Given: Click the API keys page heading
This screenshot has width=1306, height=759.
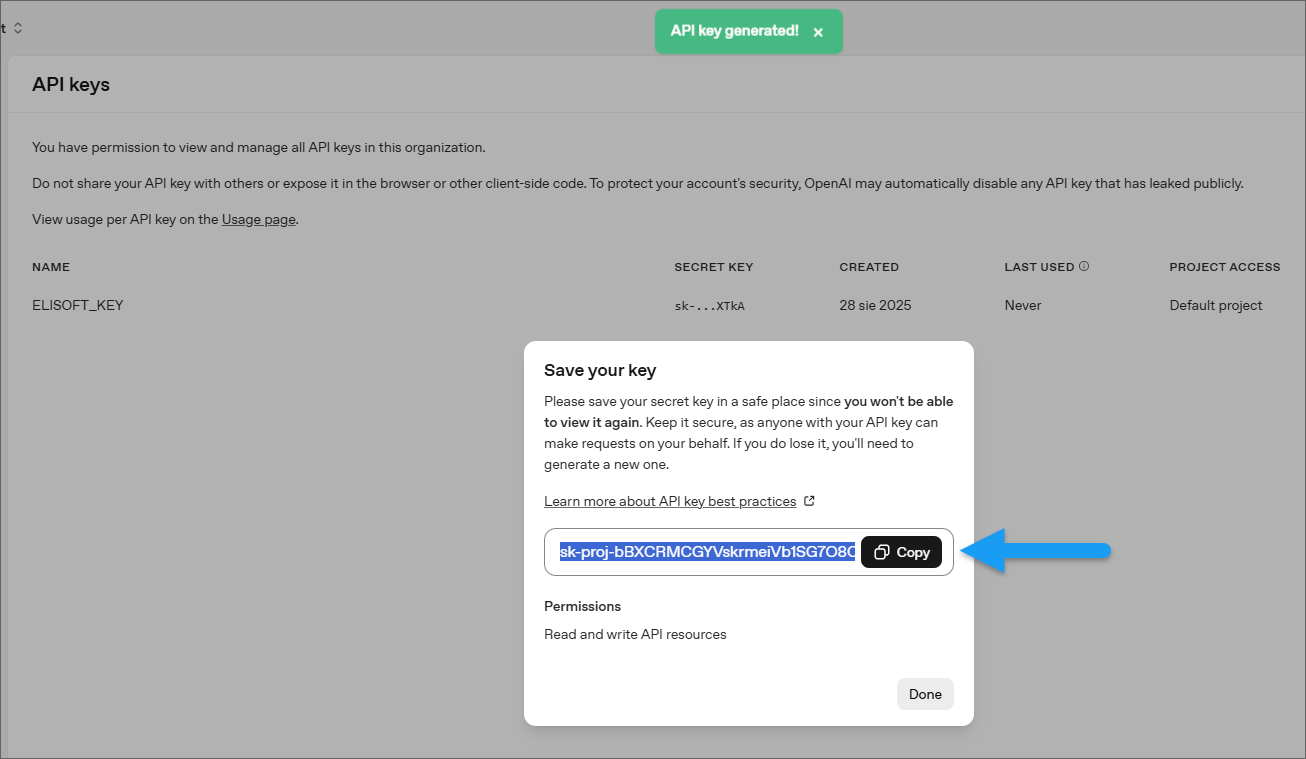Looking at the screenshot, I should (x=71, y=85).
